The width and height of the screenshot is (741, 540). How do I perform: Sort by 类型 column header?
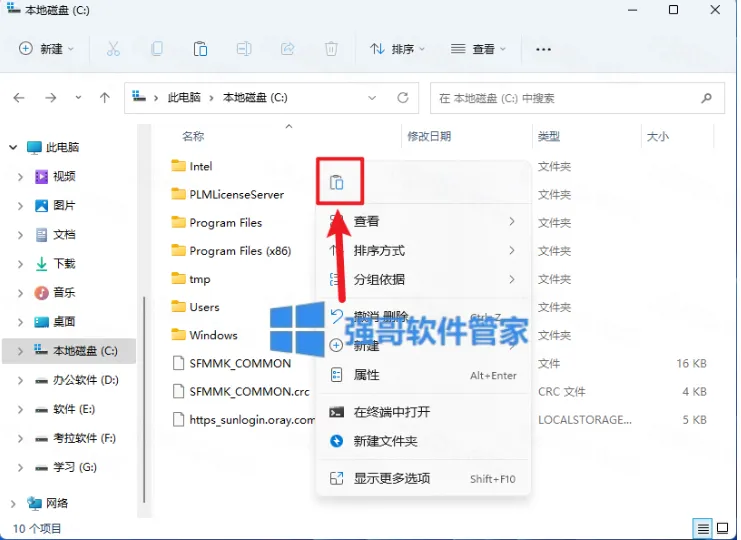click(x=549, y=137)
